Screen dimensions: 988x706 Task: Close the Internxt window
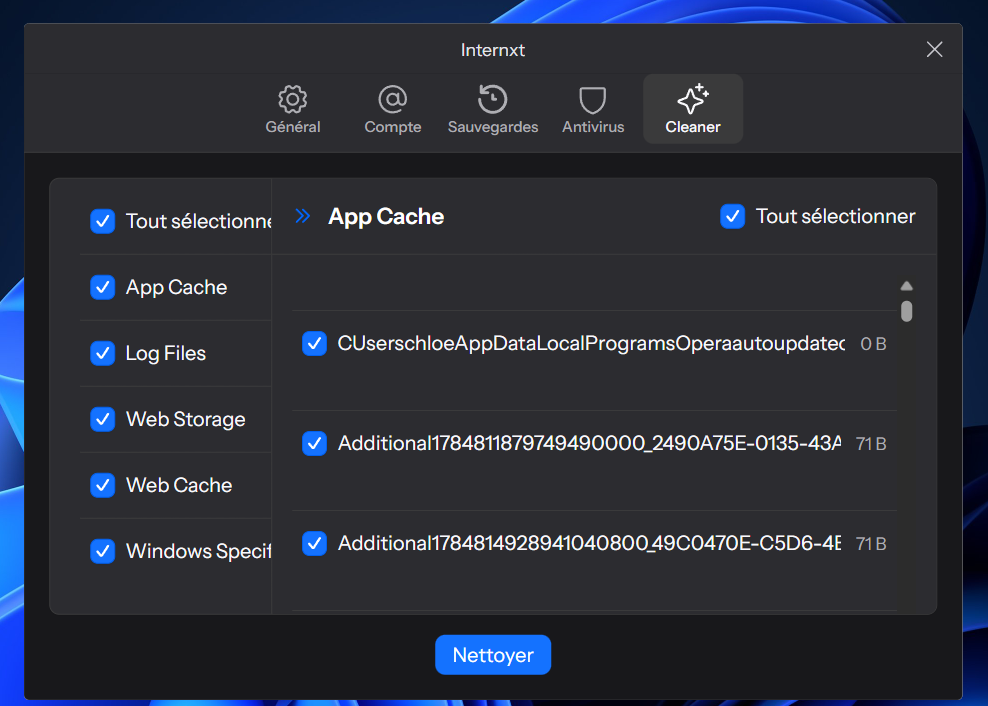[934, 49]
